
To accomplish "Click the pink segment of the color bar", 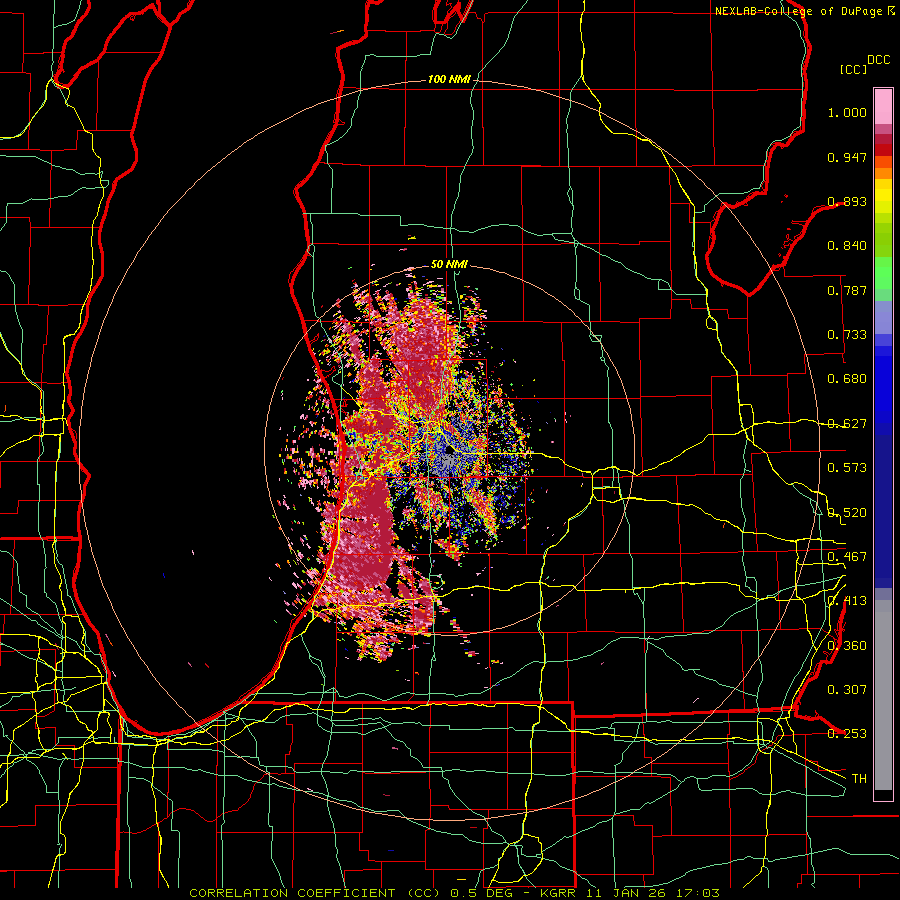I will click(883, 106).
